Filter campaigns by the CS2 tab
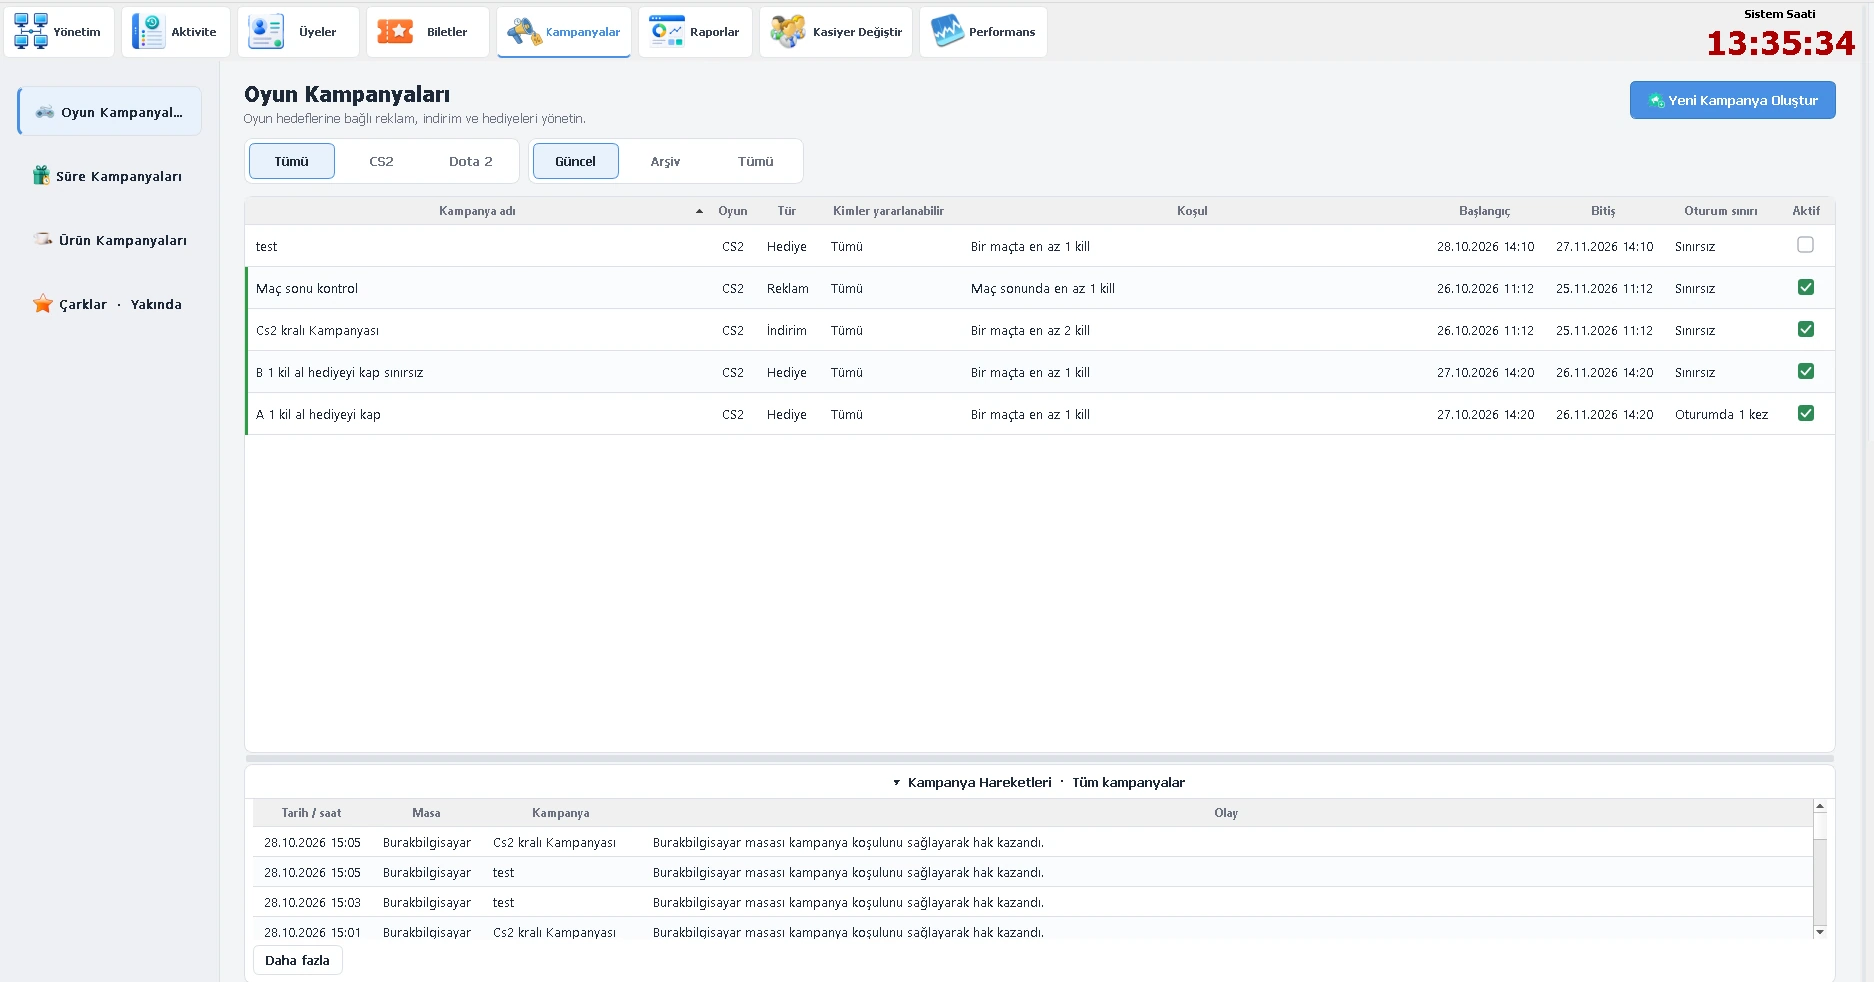The width and height of the screenshot is (1874, 982). (381, 161)
